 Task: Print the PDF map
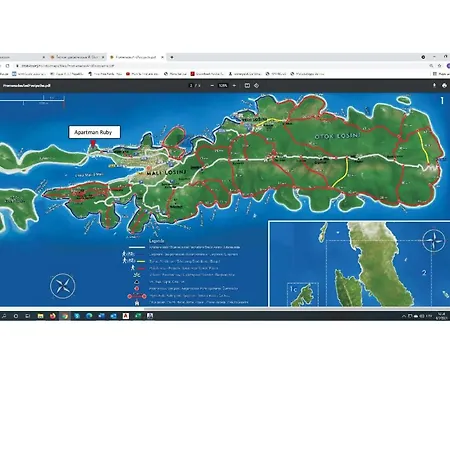click(x=444, y=85)
